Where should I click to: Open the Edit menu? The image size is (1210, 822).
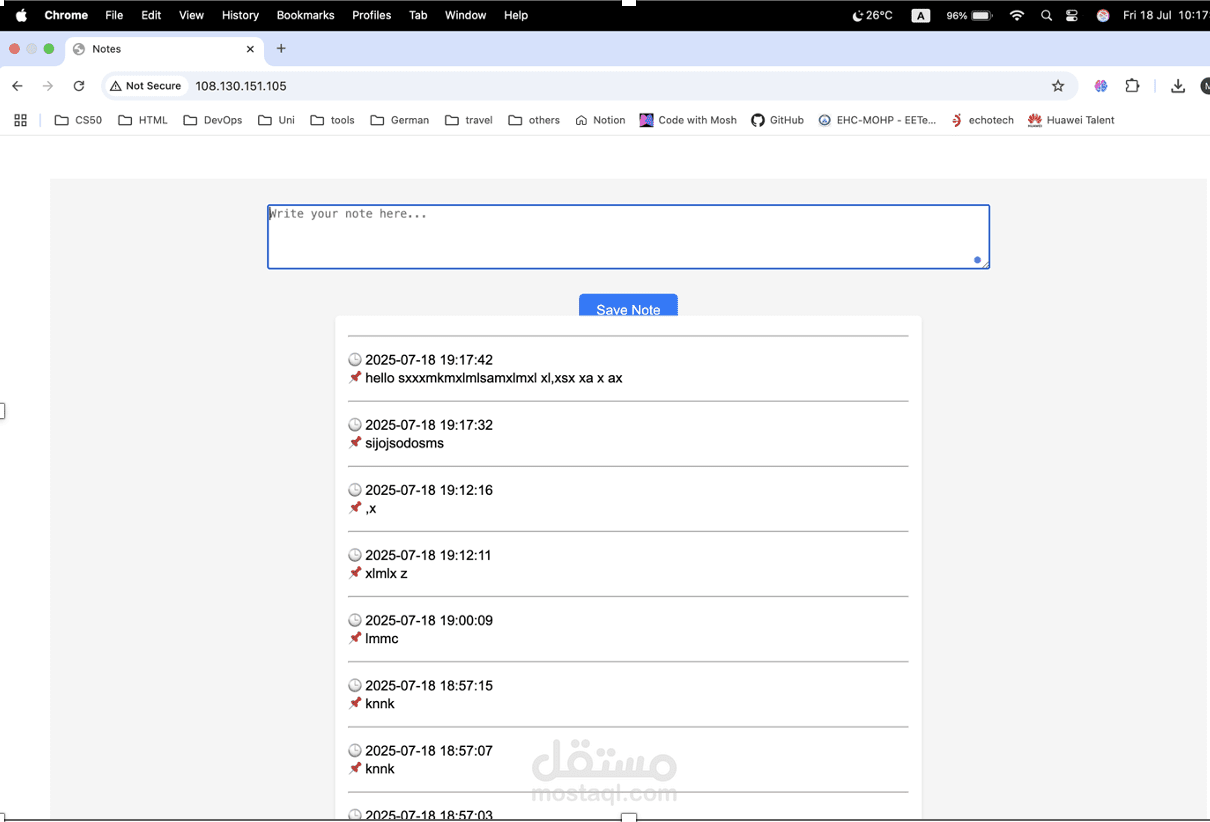point(151,15)
